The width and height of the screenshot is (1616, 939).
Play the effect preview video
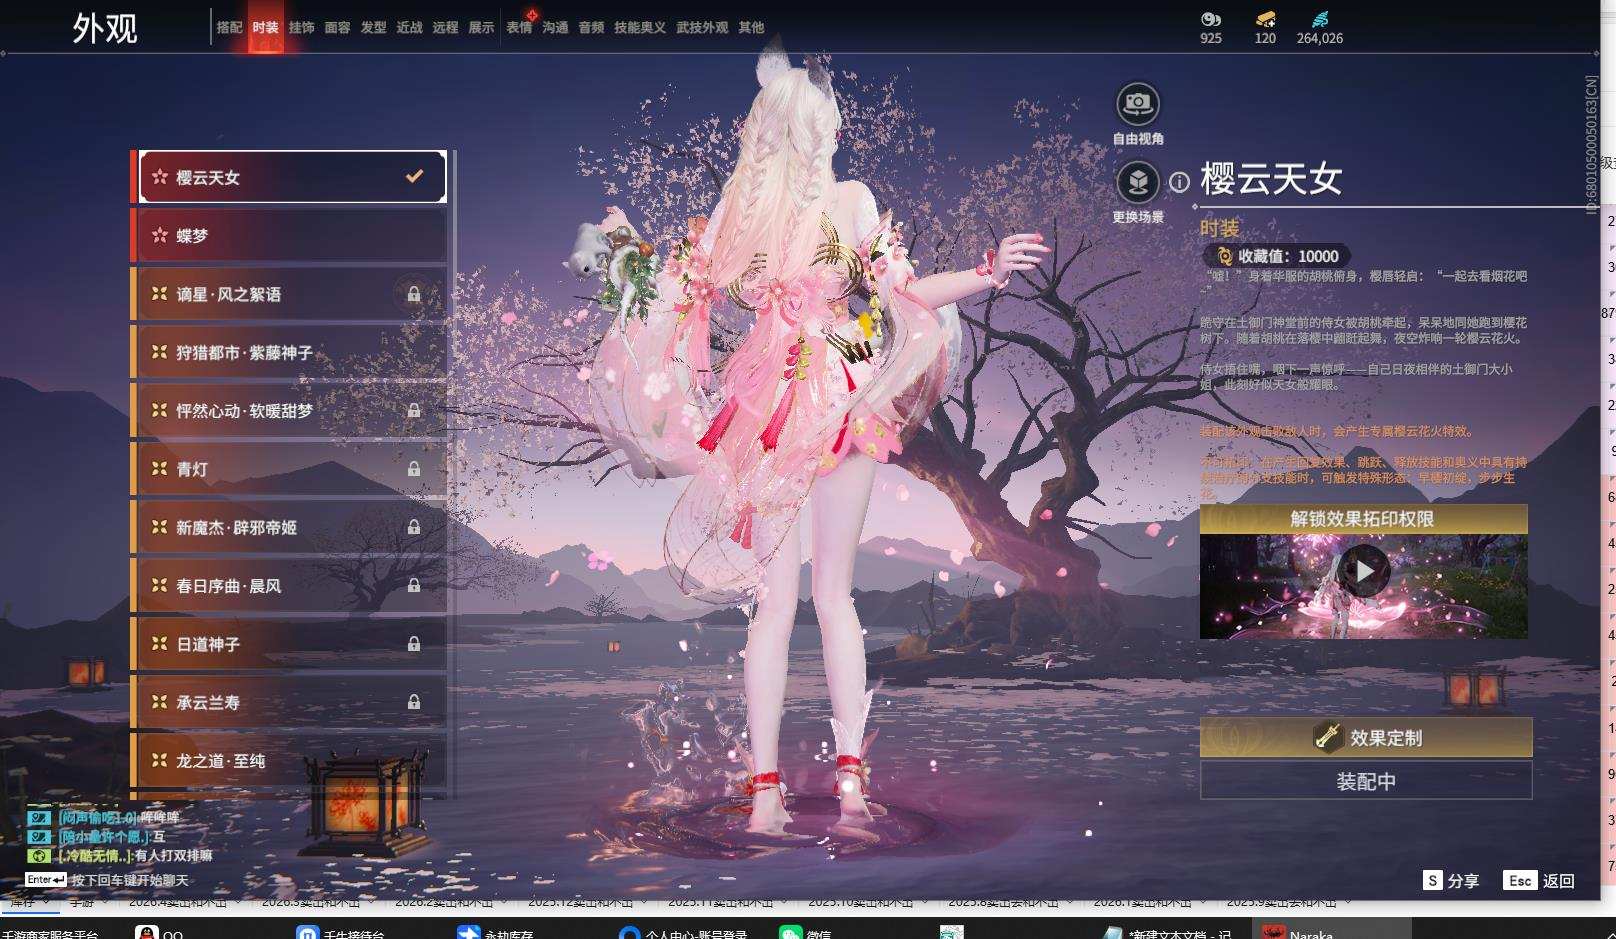(x=1364, y=571)
